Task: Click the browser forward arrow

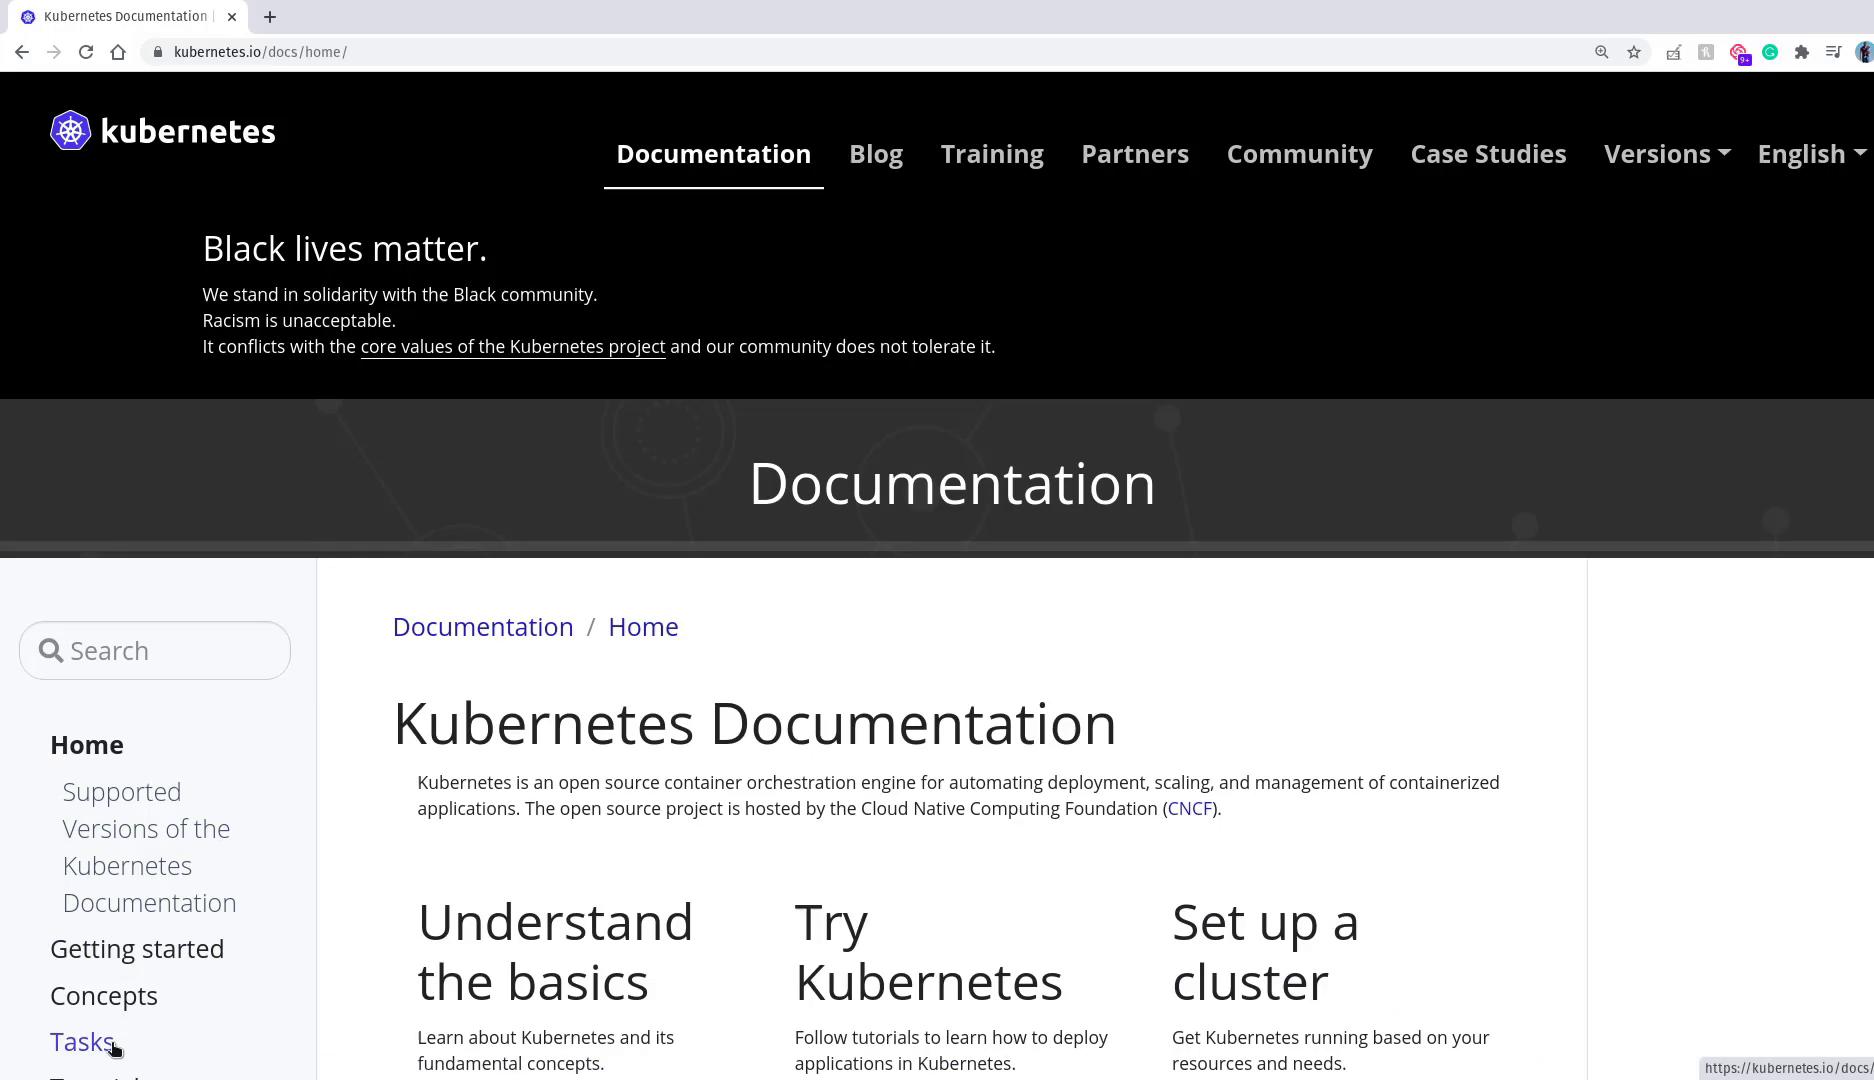Action: 54,52
